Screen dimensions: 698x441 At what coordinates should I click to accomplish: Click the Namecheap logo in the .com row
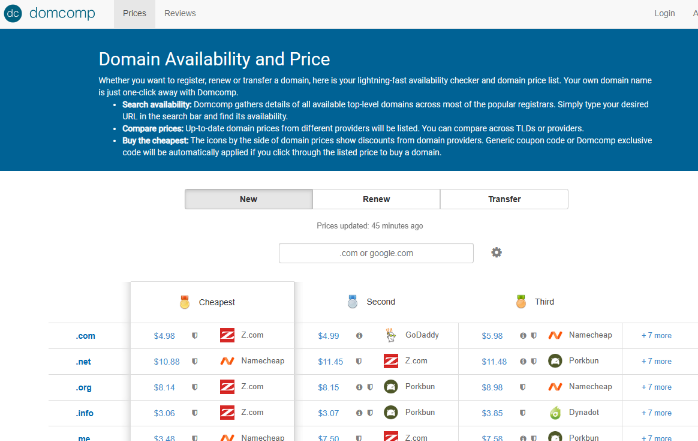click(x=555, y=335)
